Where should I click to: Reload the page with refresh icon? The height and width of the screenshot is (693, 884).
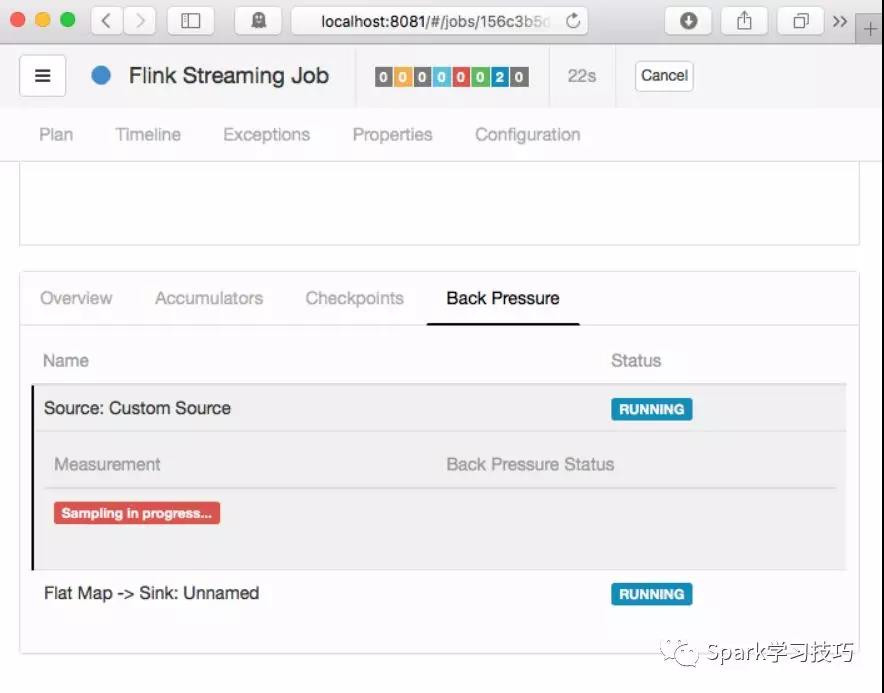[x=573, y=21]
